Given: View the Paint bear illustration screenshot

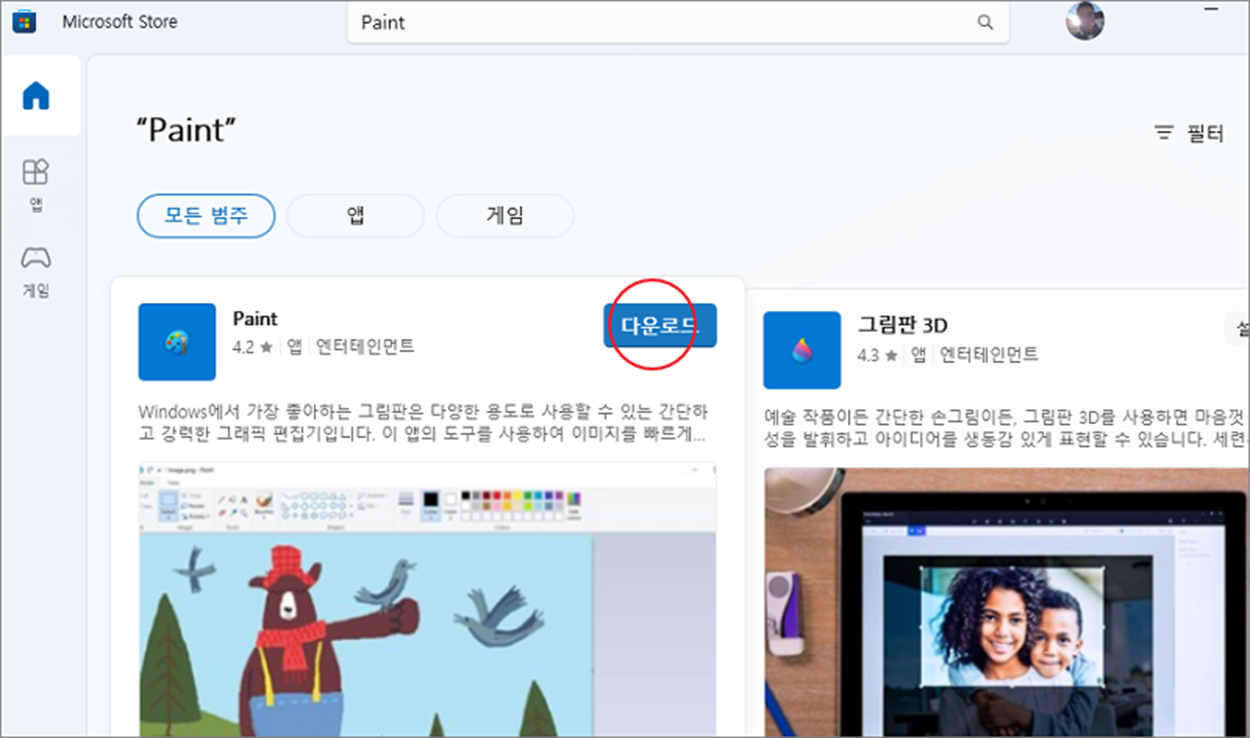Looking at the screenshot, I should coord(427,598).
